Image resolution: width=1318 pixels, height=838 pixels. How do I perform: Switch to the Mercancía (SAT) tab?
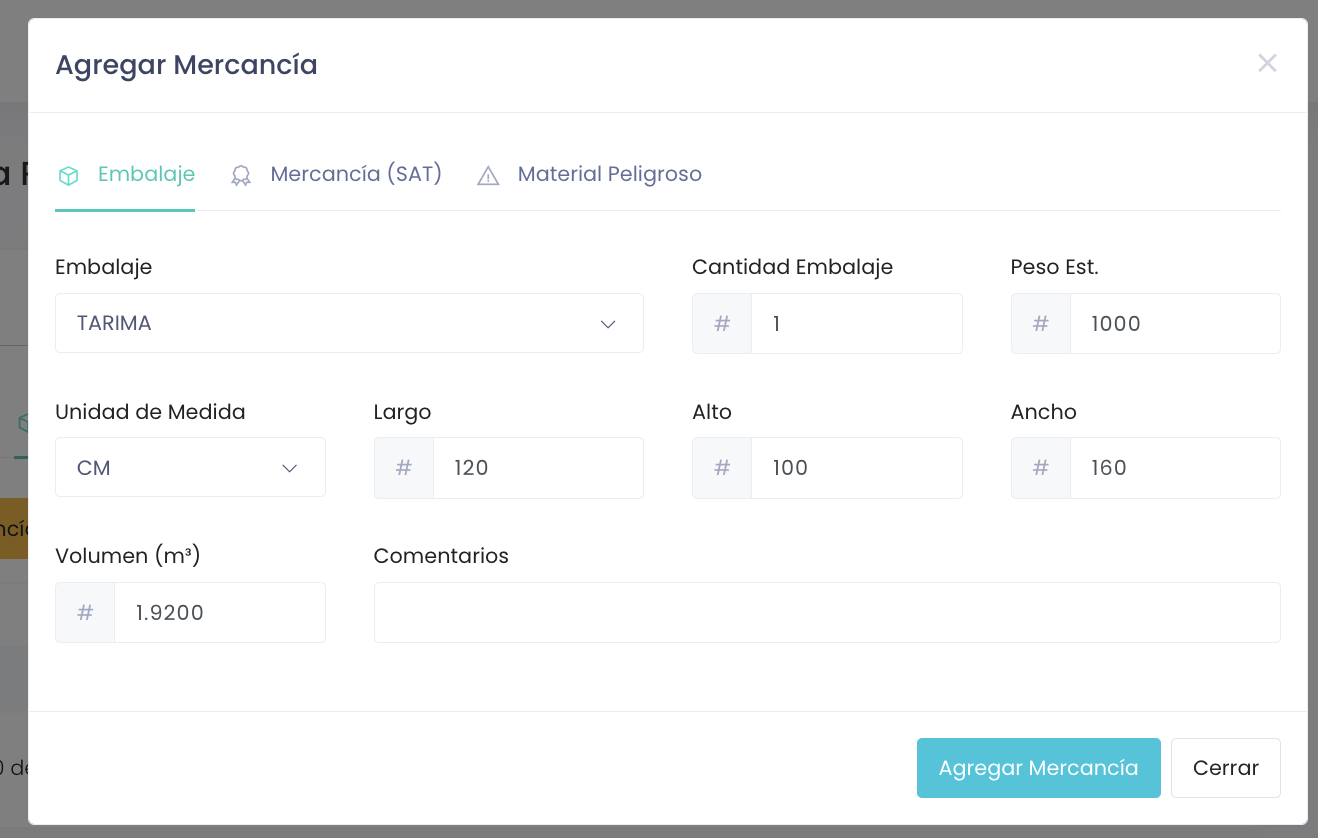coord(355,174)
